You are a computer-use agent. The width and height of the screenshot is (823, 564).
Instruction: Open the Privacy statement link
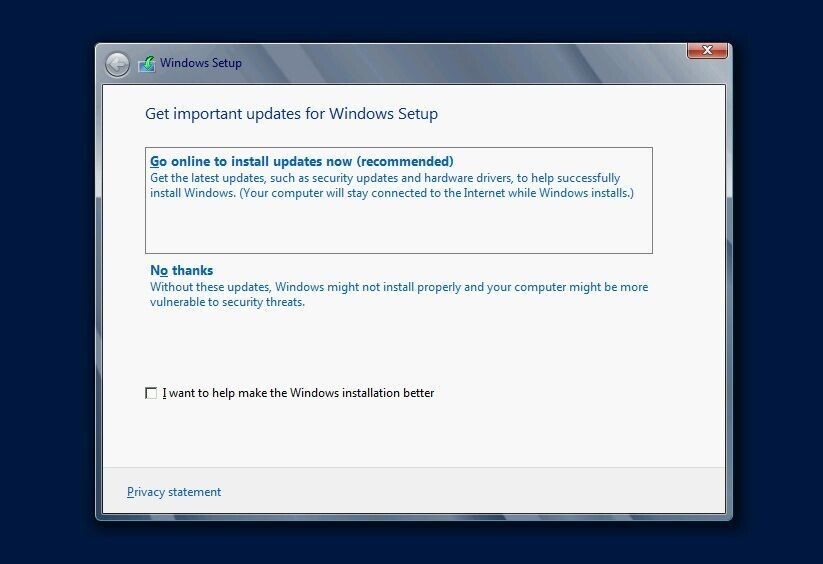[x=174, y=492]
